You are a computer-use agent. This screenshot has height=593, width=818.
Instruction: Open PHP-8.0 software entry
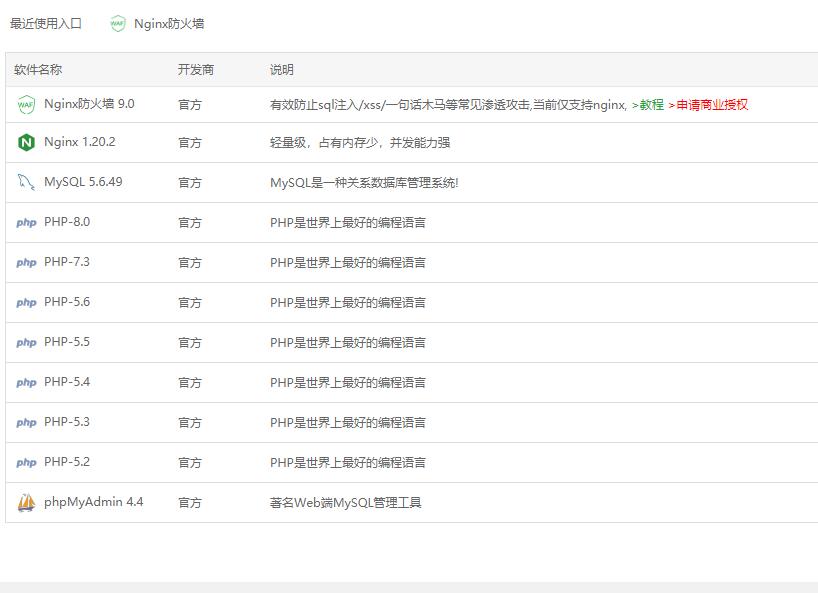click(67, 222)
